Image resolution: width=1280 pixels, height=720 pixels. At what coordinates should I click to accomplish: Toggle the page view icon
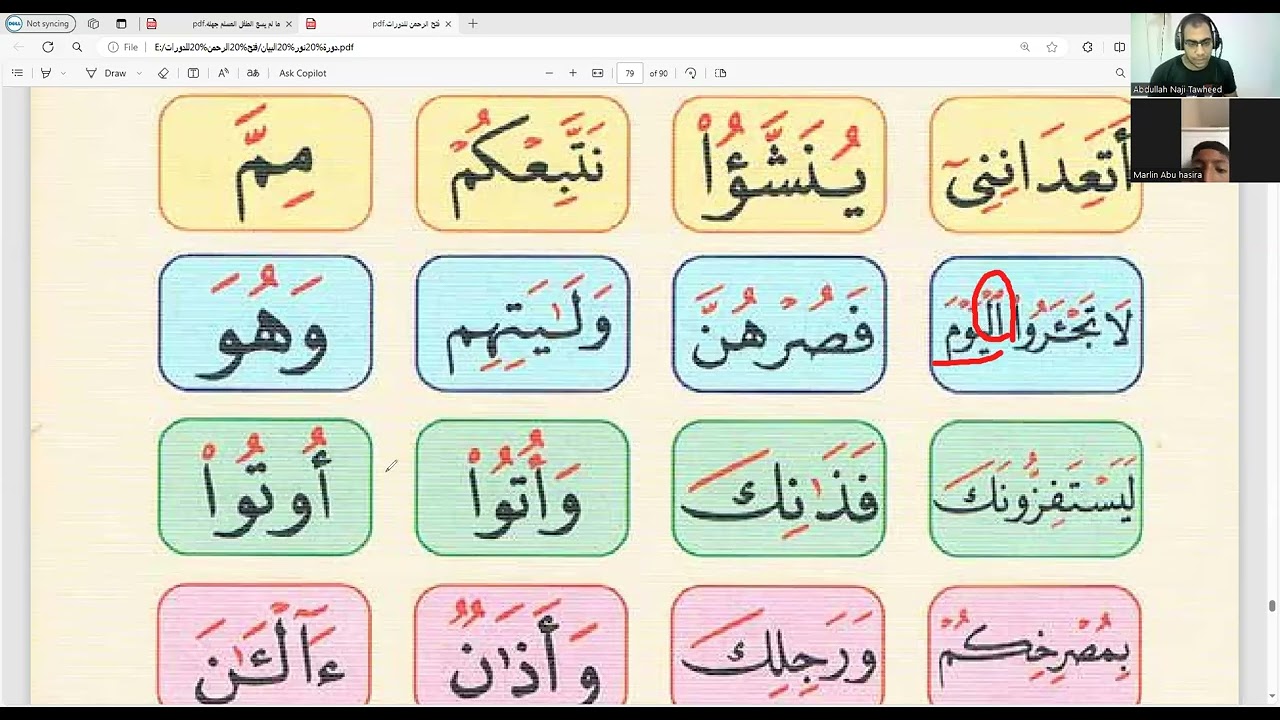coord(721,73)
